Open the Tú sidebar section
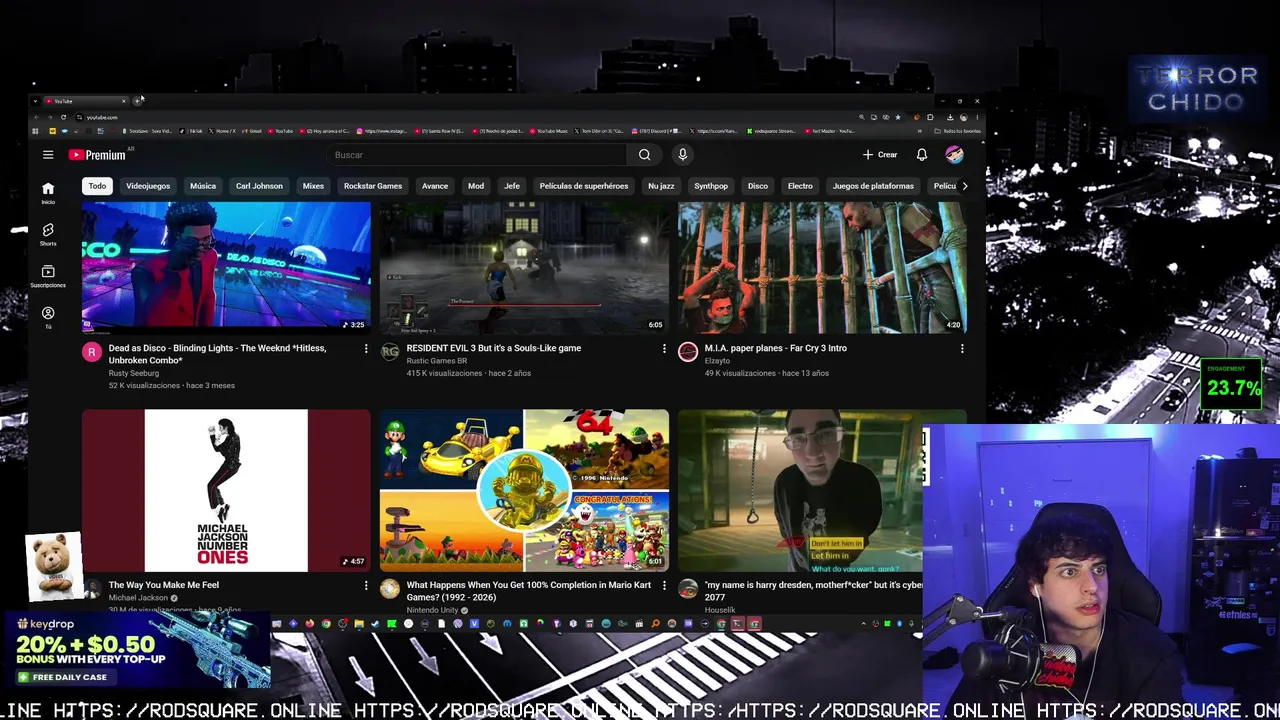The height and width of the screenshot is (720, 1280). coord(48,318)
